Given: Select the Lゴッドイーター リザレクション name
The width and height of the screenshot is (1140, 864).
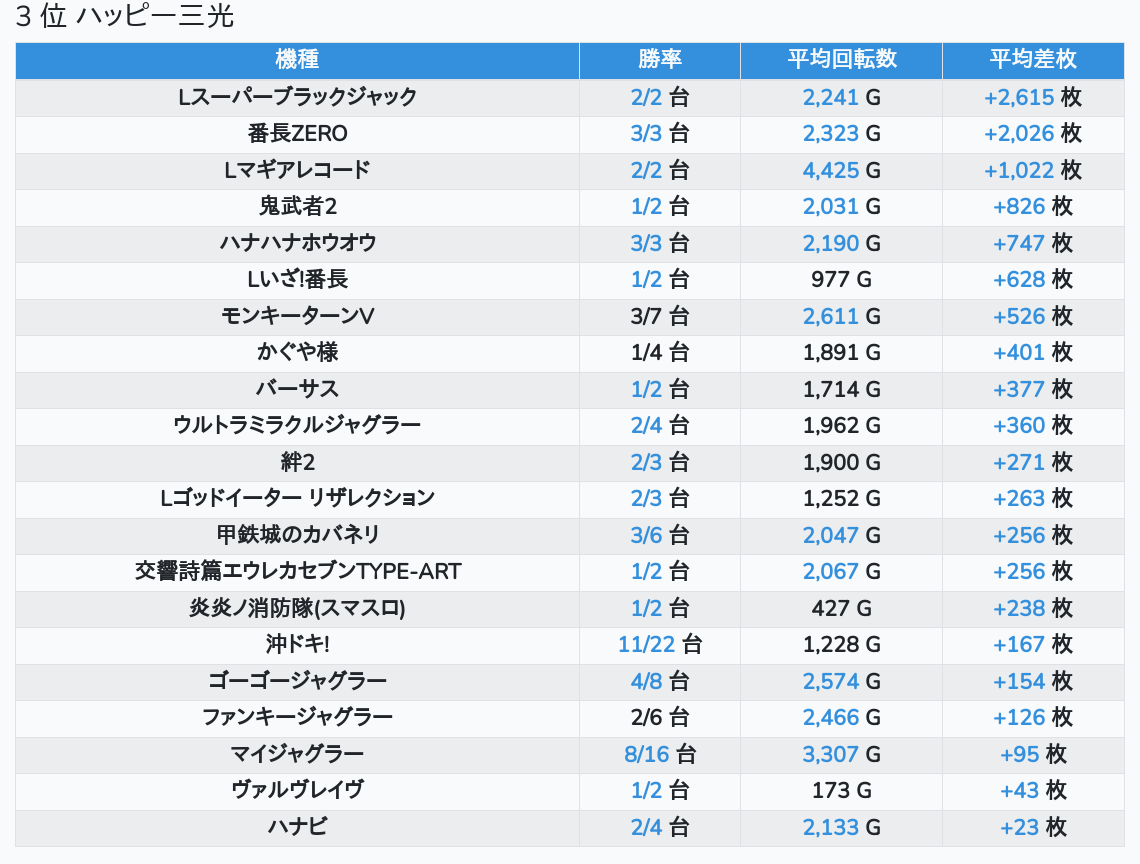Looking at the screenshot, I should tap(297, 499).
